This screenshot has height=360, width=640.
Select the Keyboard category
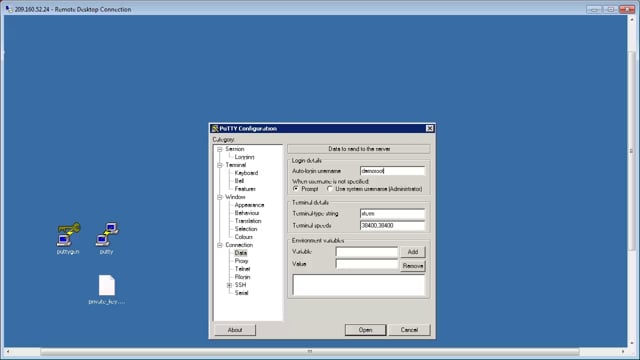click(x=246, y=173)
